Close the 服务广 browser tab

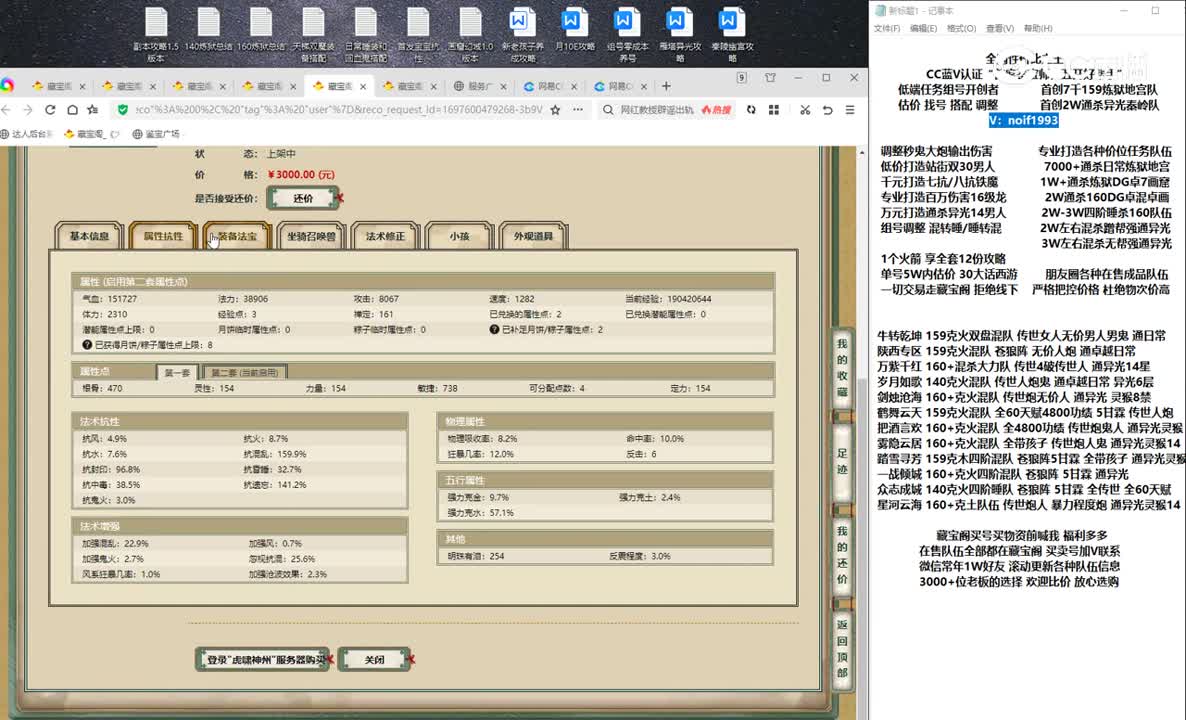[504, 86]
